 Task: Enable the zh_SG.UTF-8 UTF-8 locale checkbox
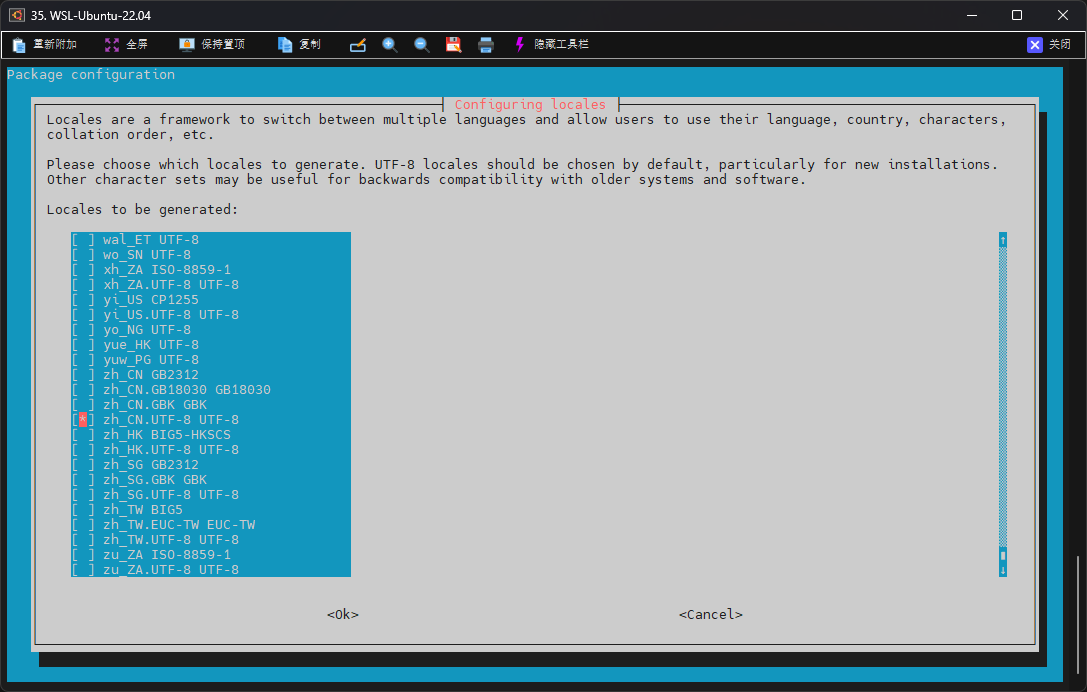click(x=83, y=495)
